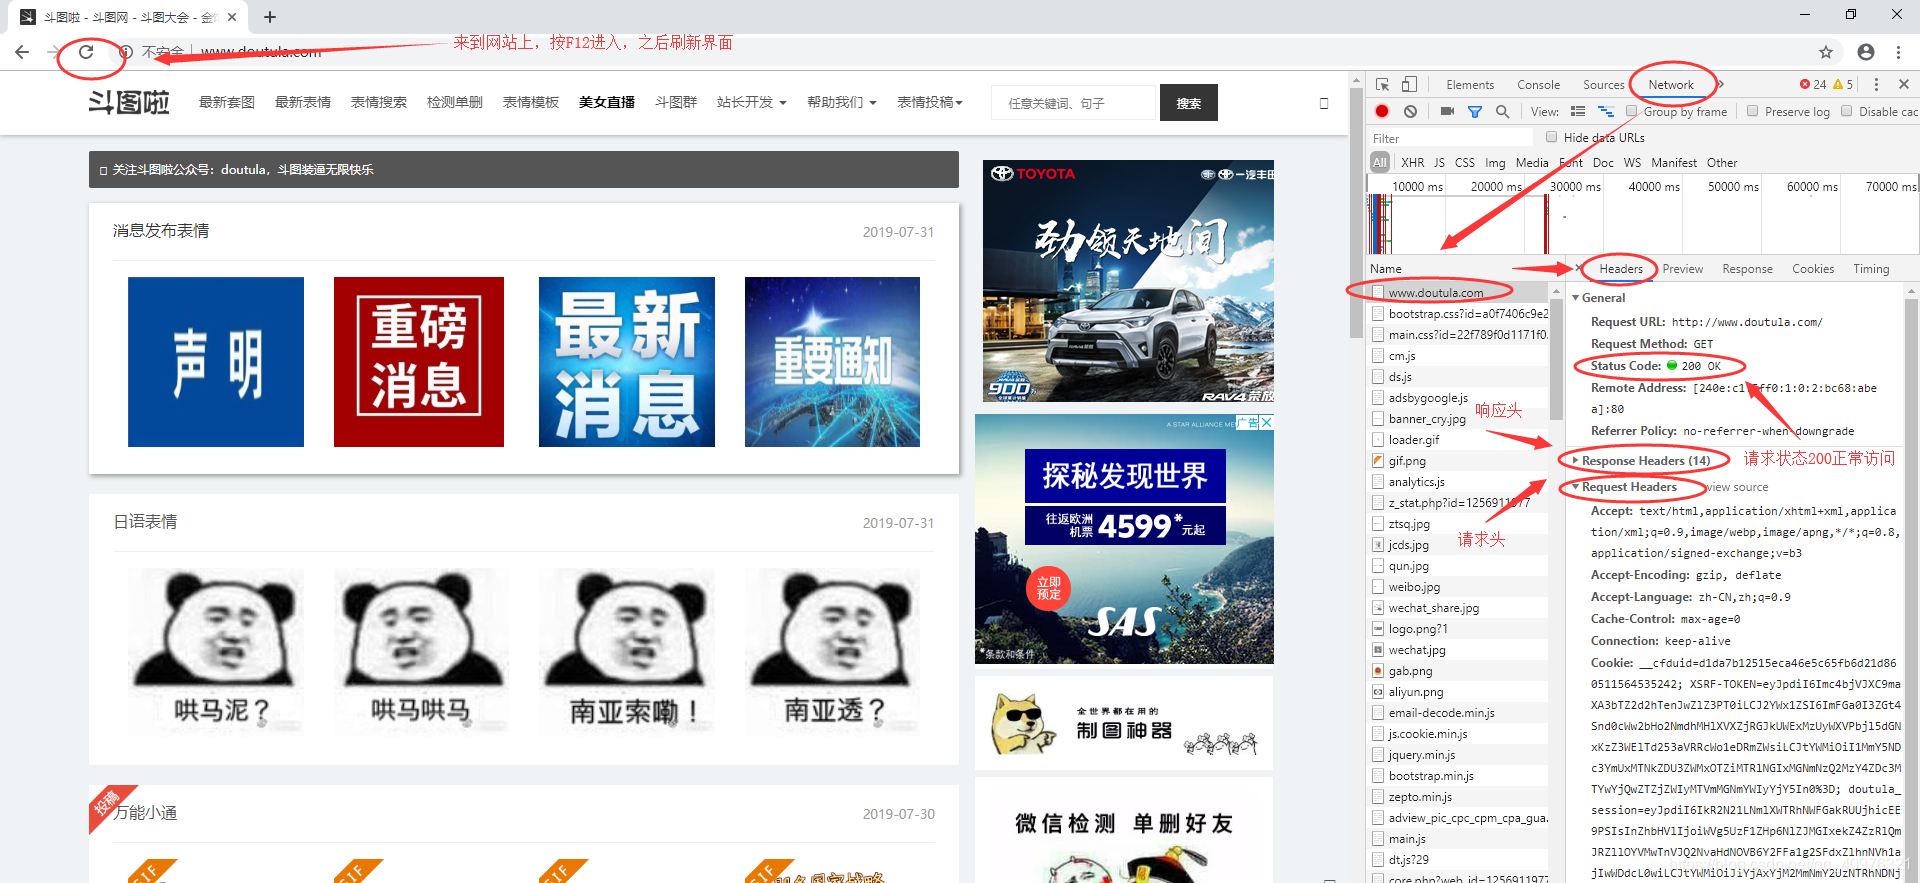Image resolution: width=1920 pixels, height=883 pixels.
Task: Open the DevTools more options kebab menu
Action: [1876, 85]
